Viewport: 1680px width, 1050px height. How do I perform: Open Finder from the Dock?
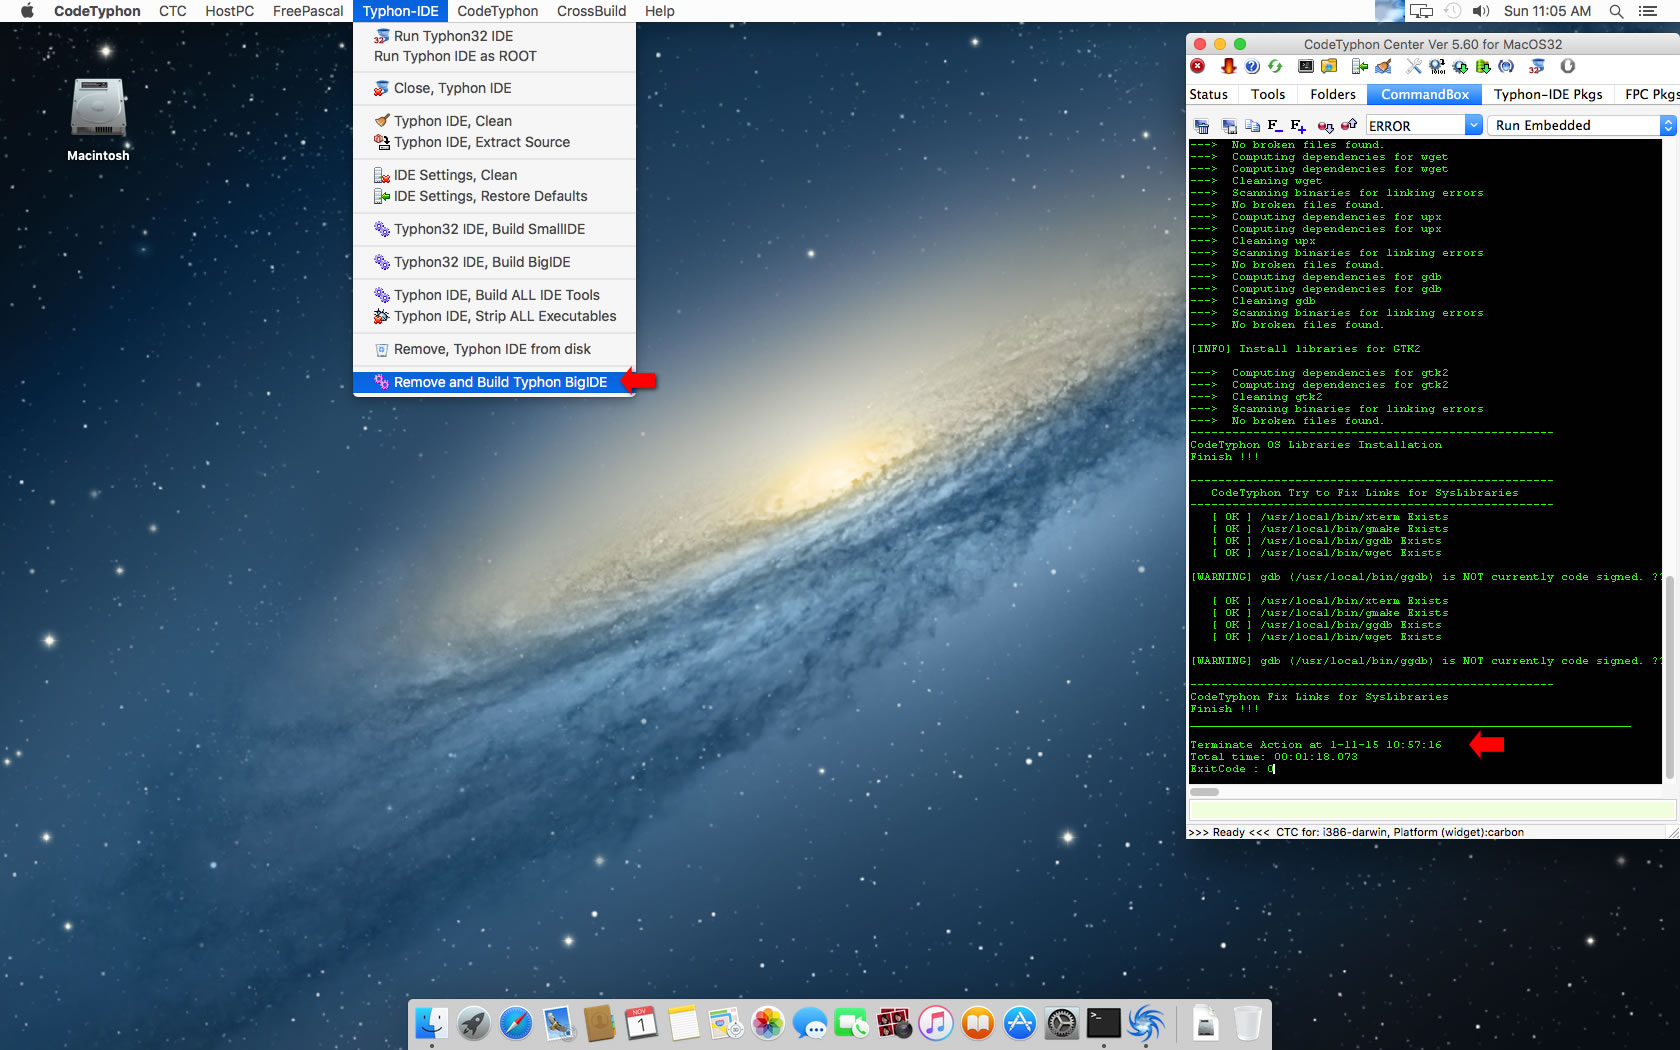pyautogui.click(x=432, y=1023)
